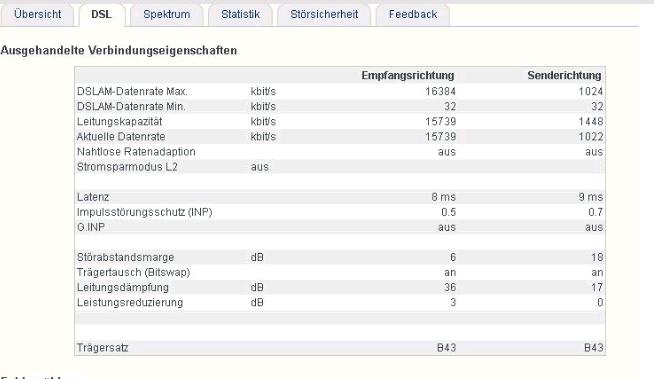Click the Latenz value 9 ms
This screenshot has width=654, height=379.
click(591, 197)
